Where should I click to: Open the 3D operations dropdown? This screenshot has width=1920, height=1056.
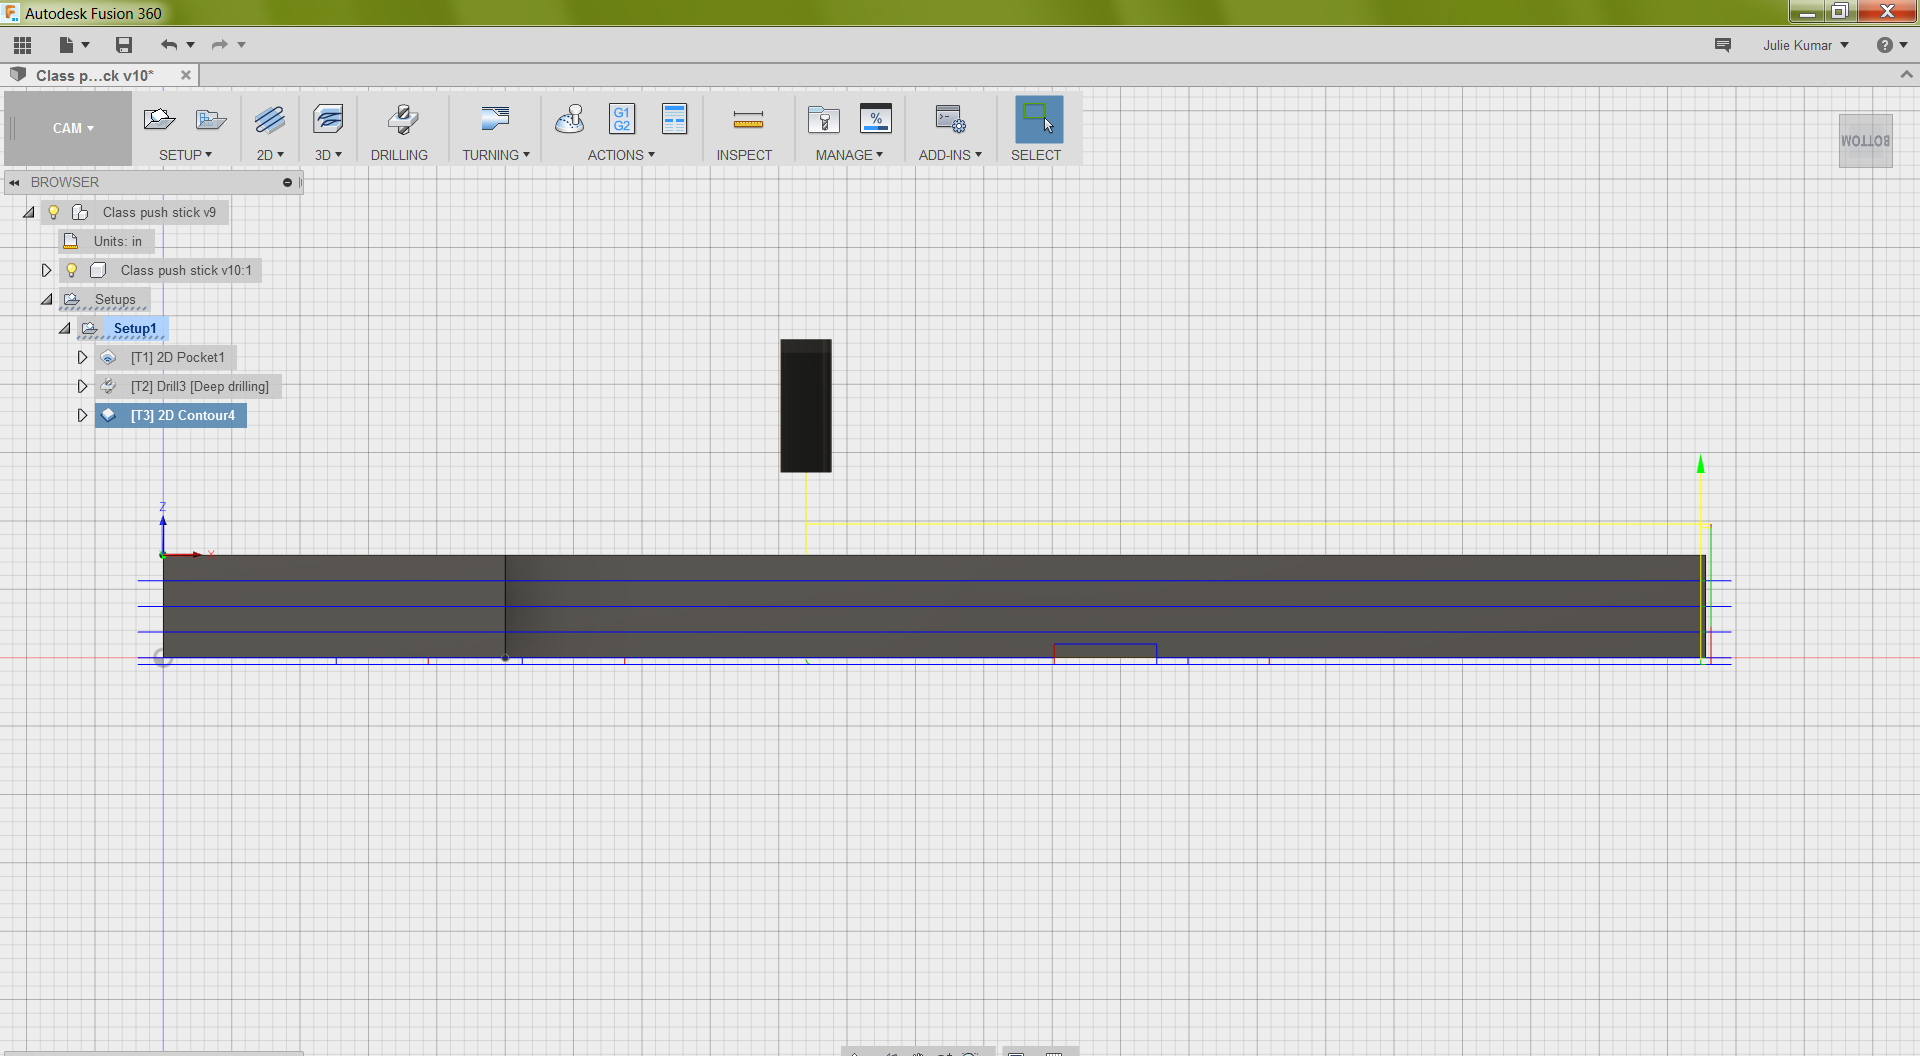(x=328, y=155)
